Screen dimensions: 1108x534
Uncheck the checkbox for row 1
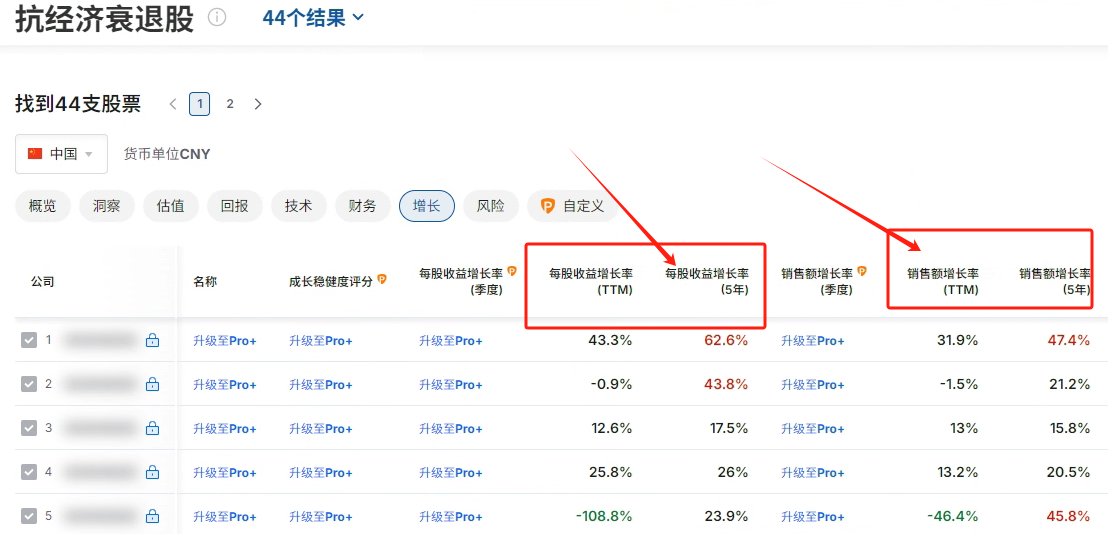click(29, 340)
